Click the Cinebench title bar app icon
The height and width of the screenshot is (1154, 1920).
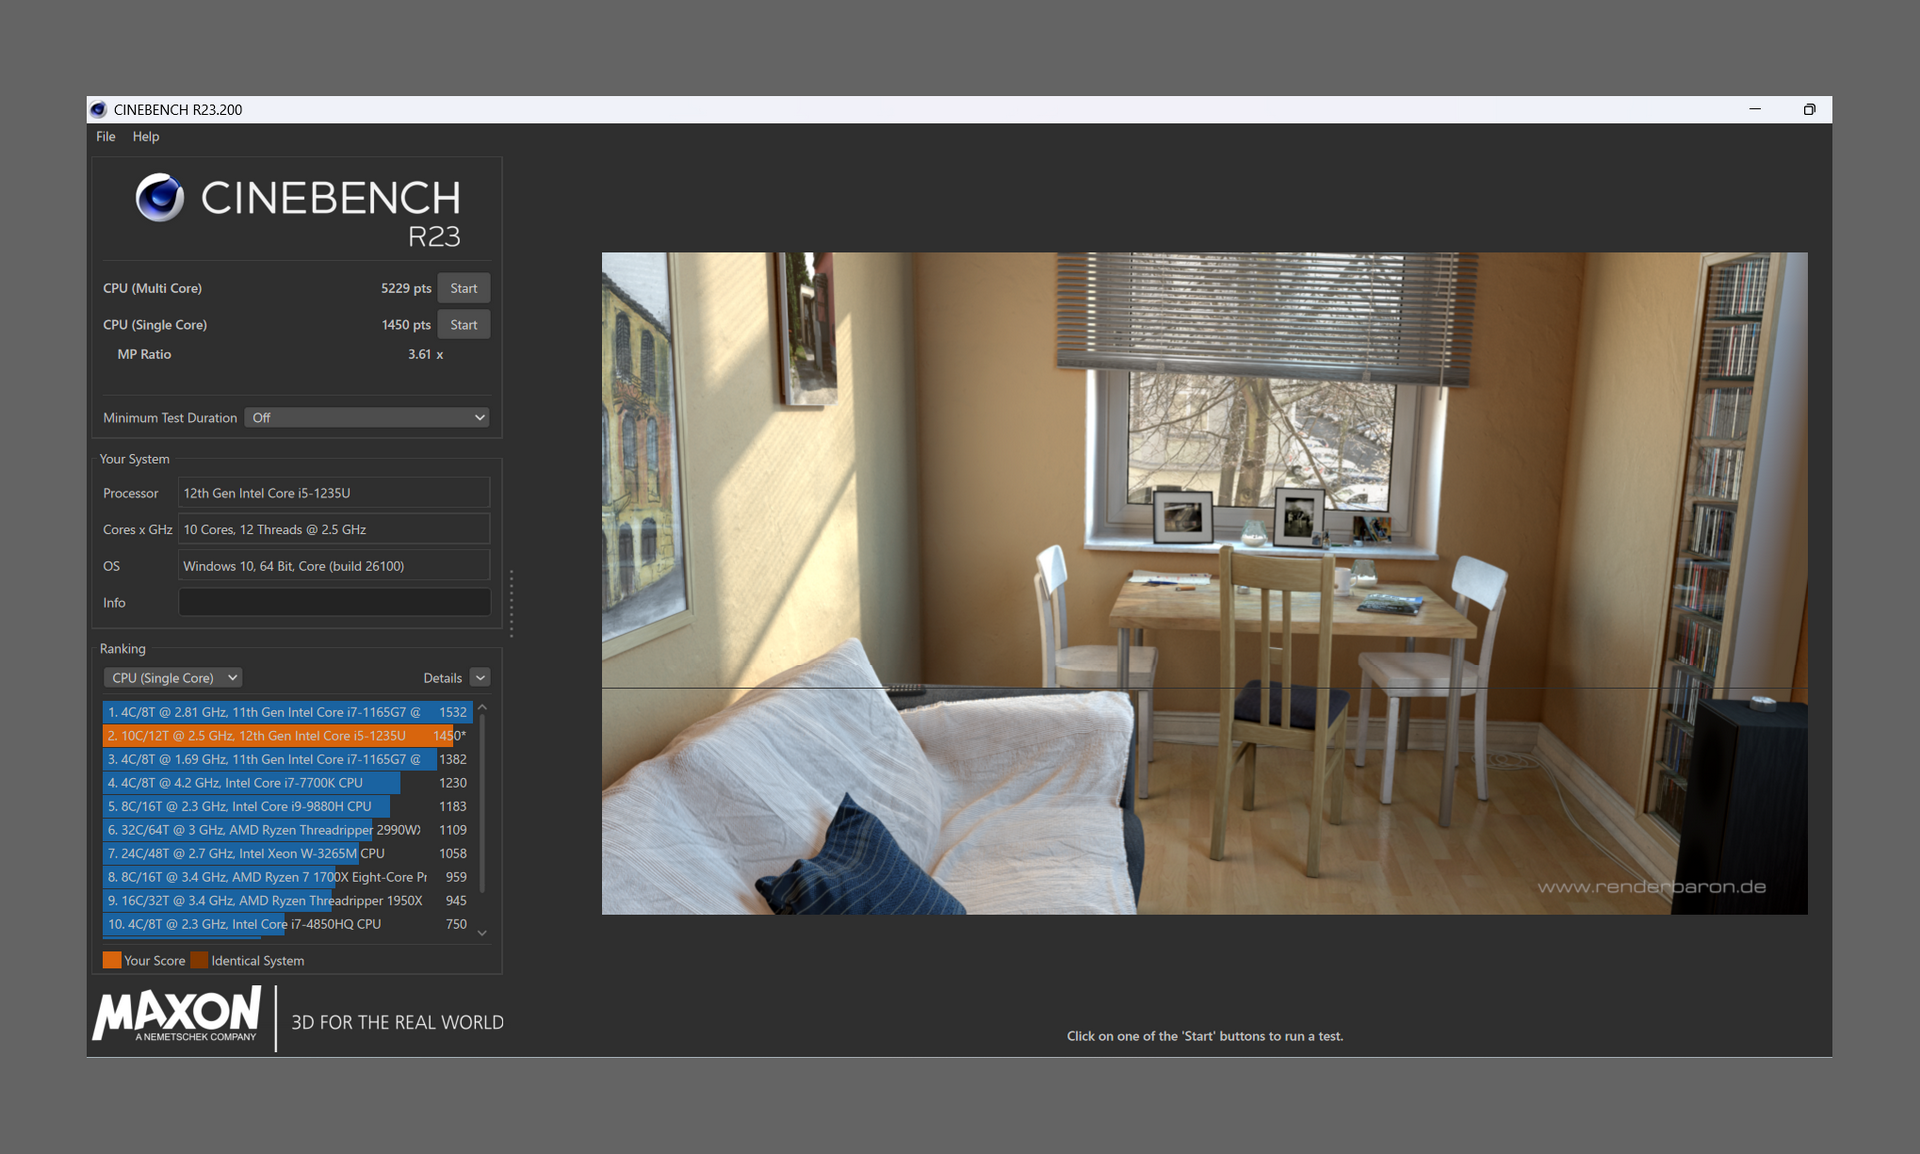tap(98, 110)
